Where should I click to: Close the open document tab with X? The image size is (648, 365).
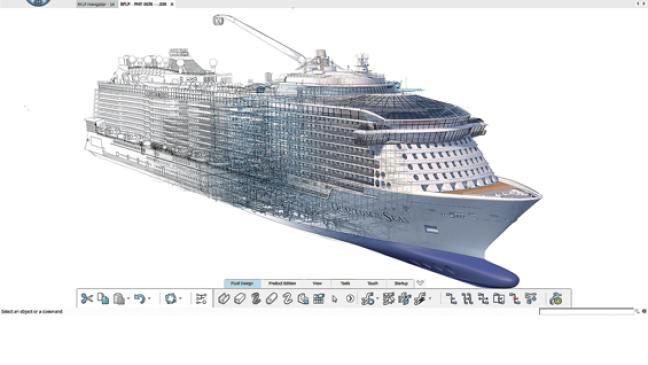172,4
